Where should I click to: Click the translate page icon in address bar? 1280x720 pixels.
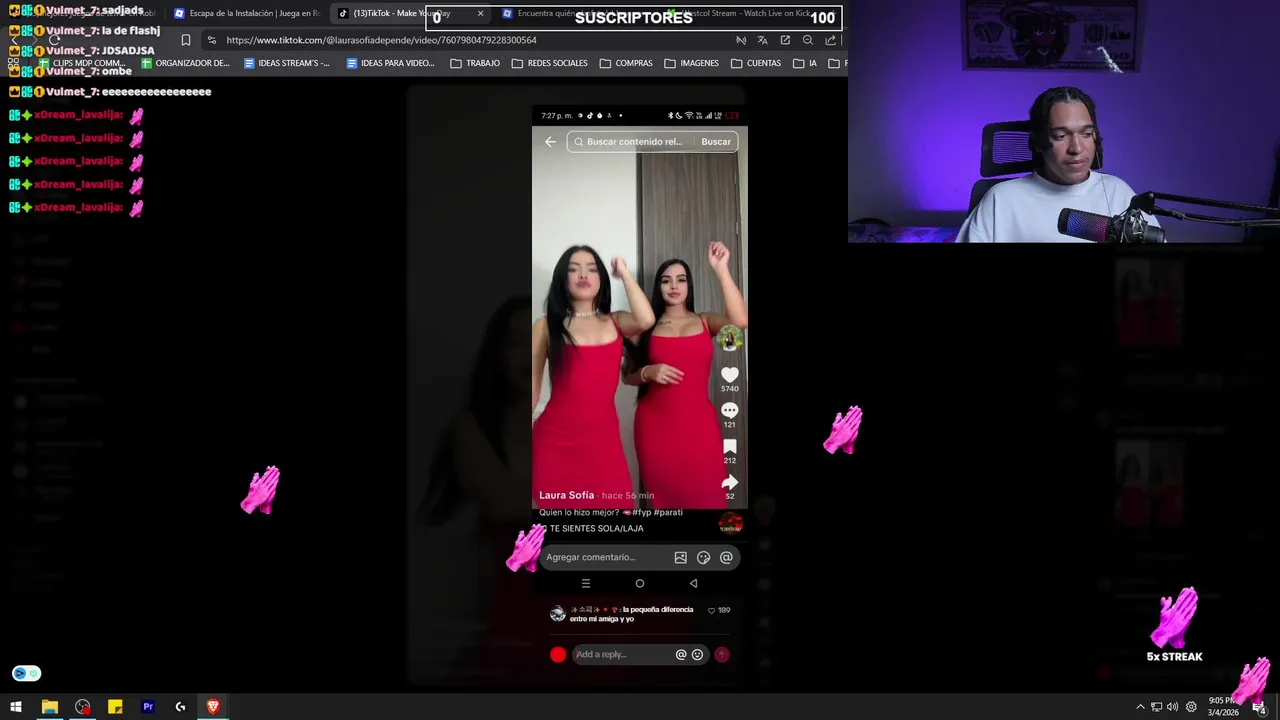click(763, 40)
